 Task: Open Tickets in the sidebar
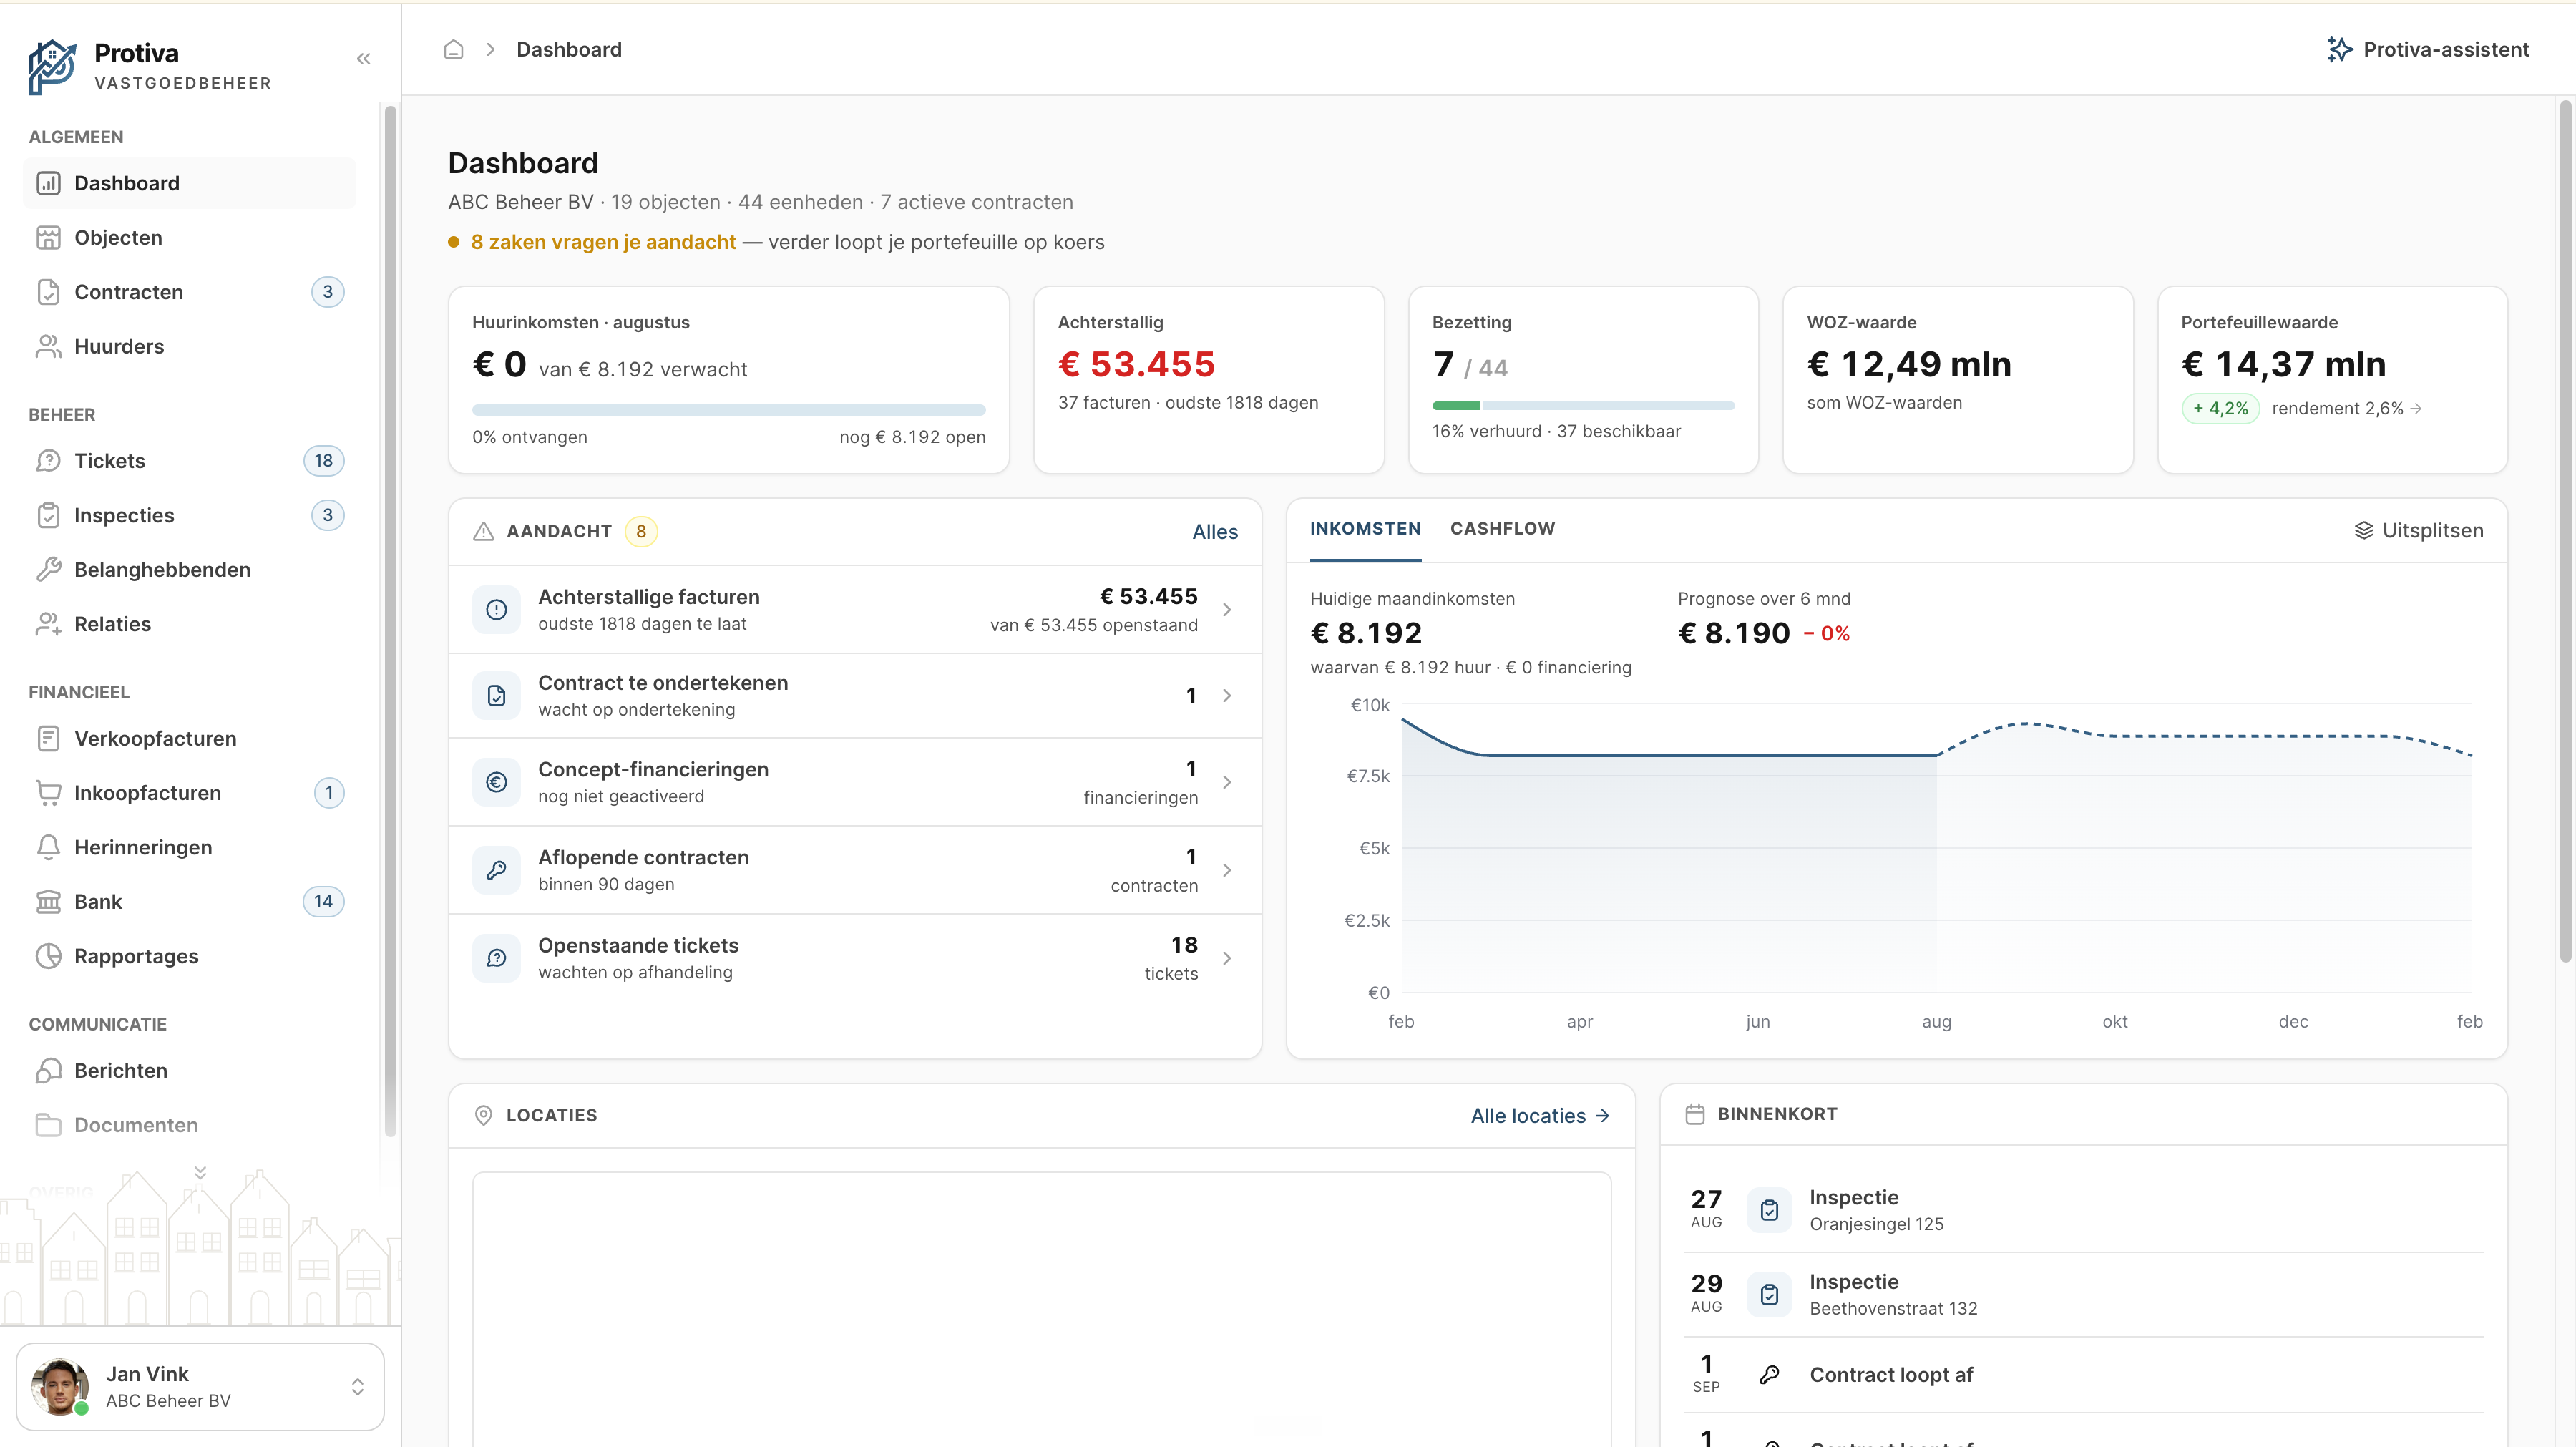tap(189, 460)
